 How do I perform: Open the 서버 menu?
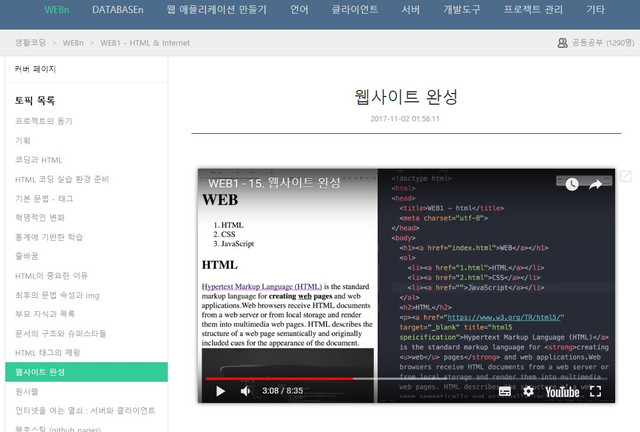[x=411, y=10]
